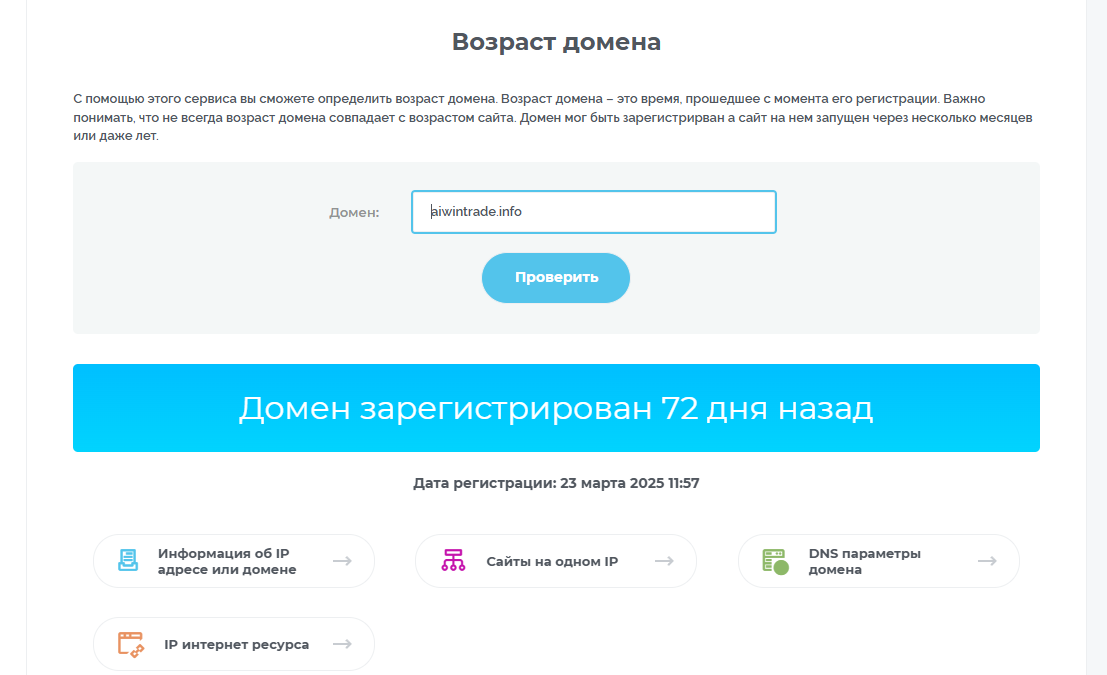The height and width of the screenshot is (675, 1107).
Task: Click the green DNS server icon
Action: point(775,561)
